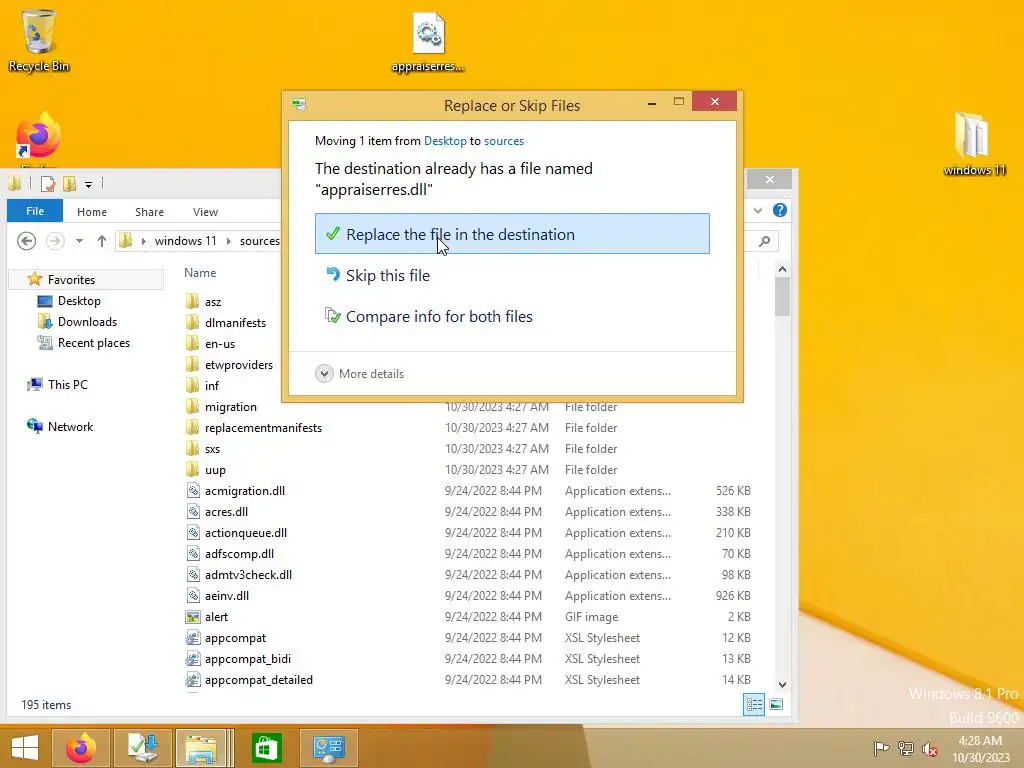Select the acres.dll file

coord(226,511)
